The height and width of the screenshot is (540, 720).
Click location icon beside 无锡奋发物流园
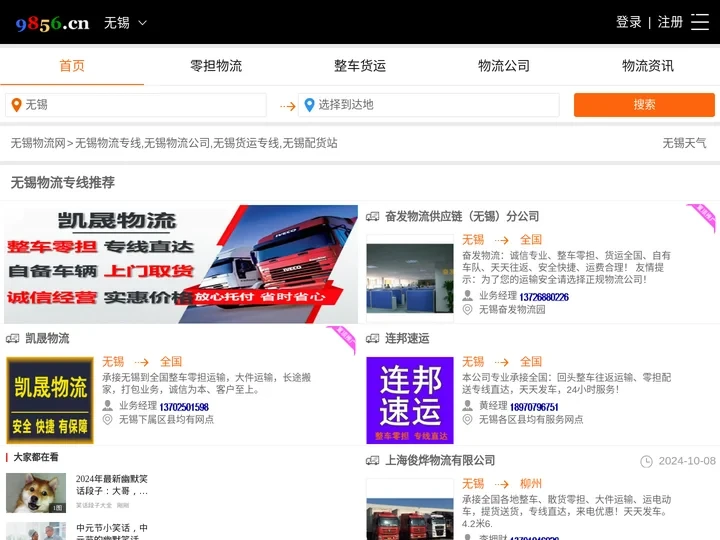point(467,309)
